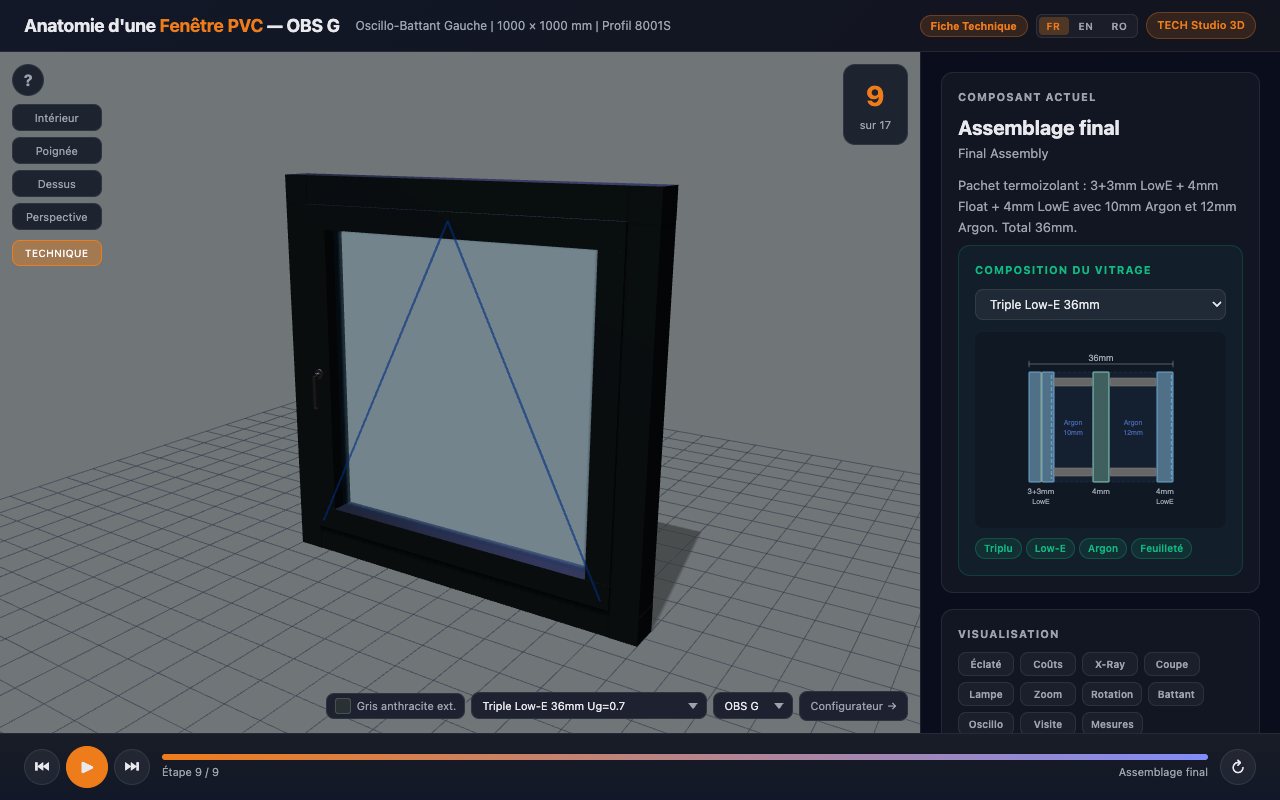The image size is (1280, 800).
Task: Select the Poignée camera view
Action: [57, 151]
